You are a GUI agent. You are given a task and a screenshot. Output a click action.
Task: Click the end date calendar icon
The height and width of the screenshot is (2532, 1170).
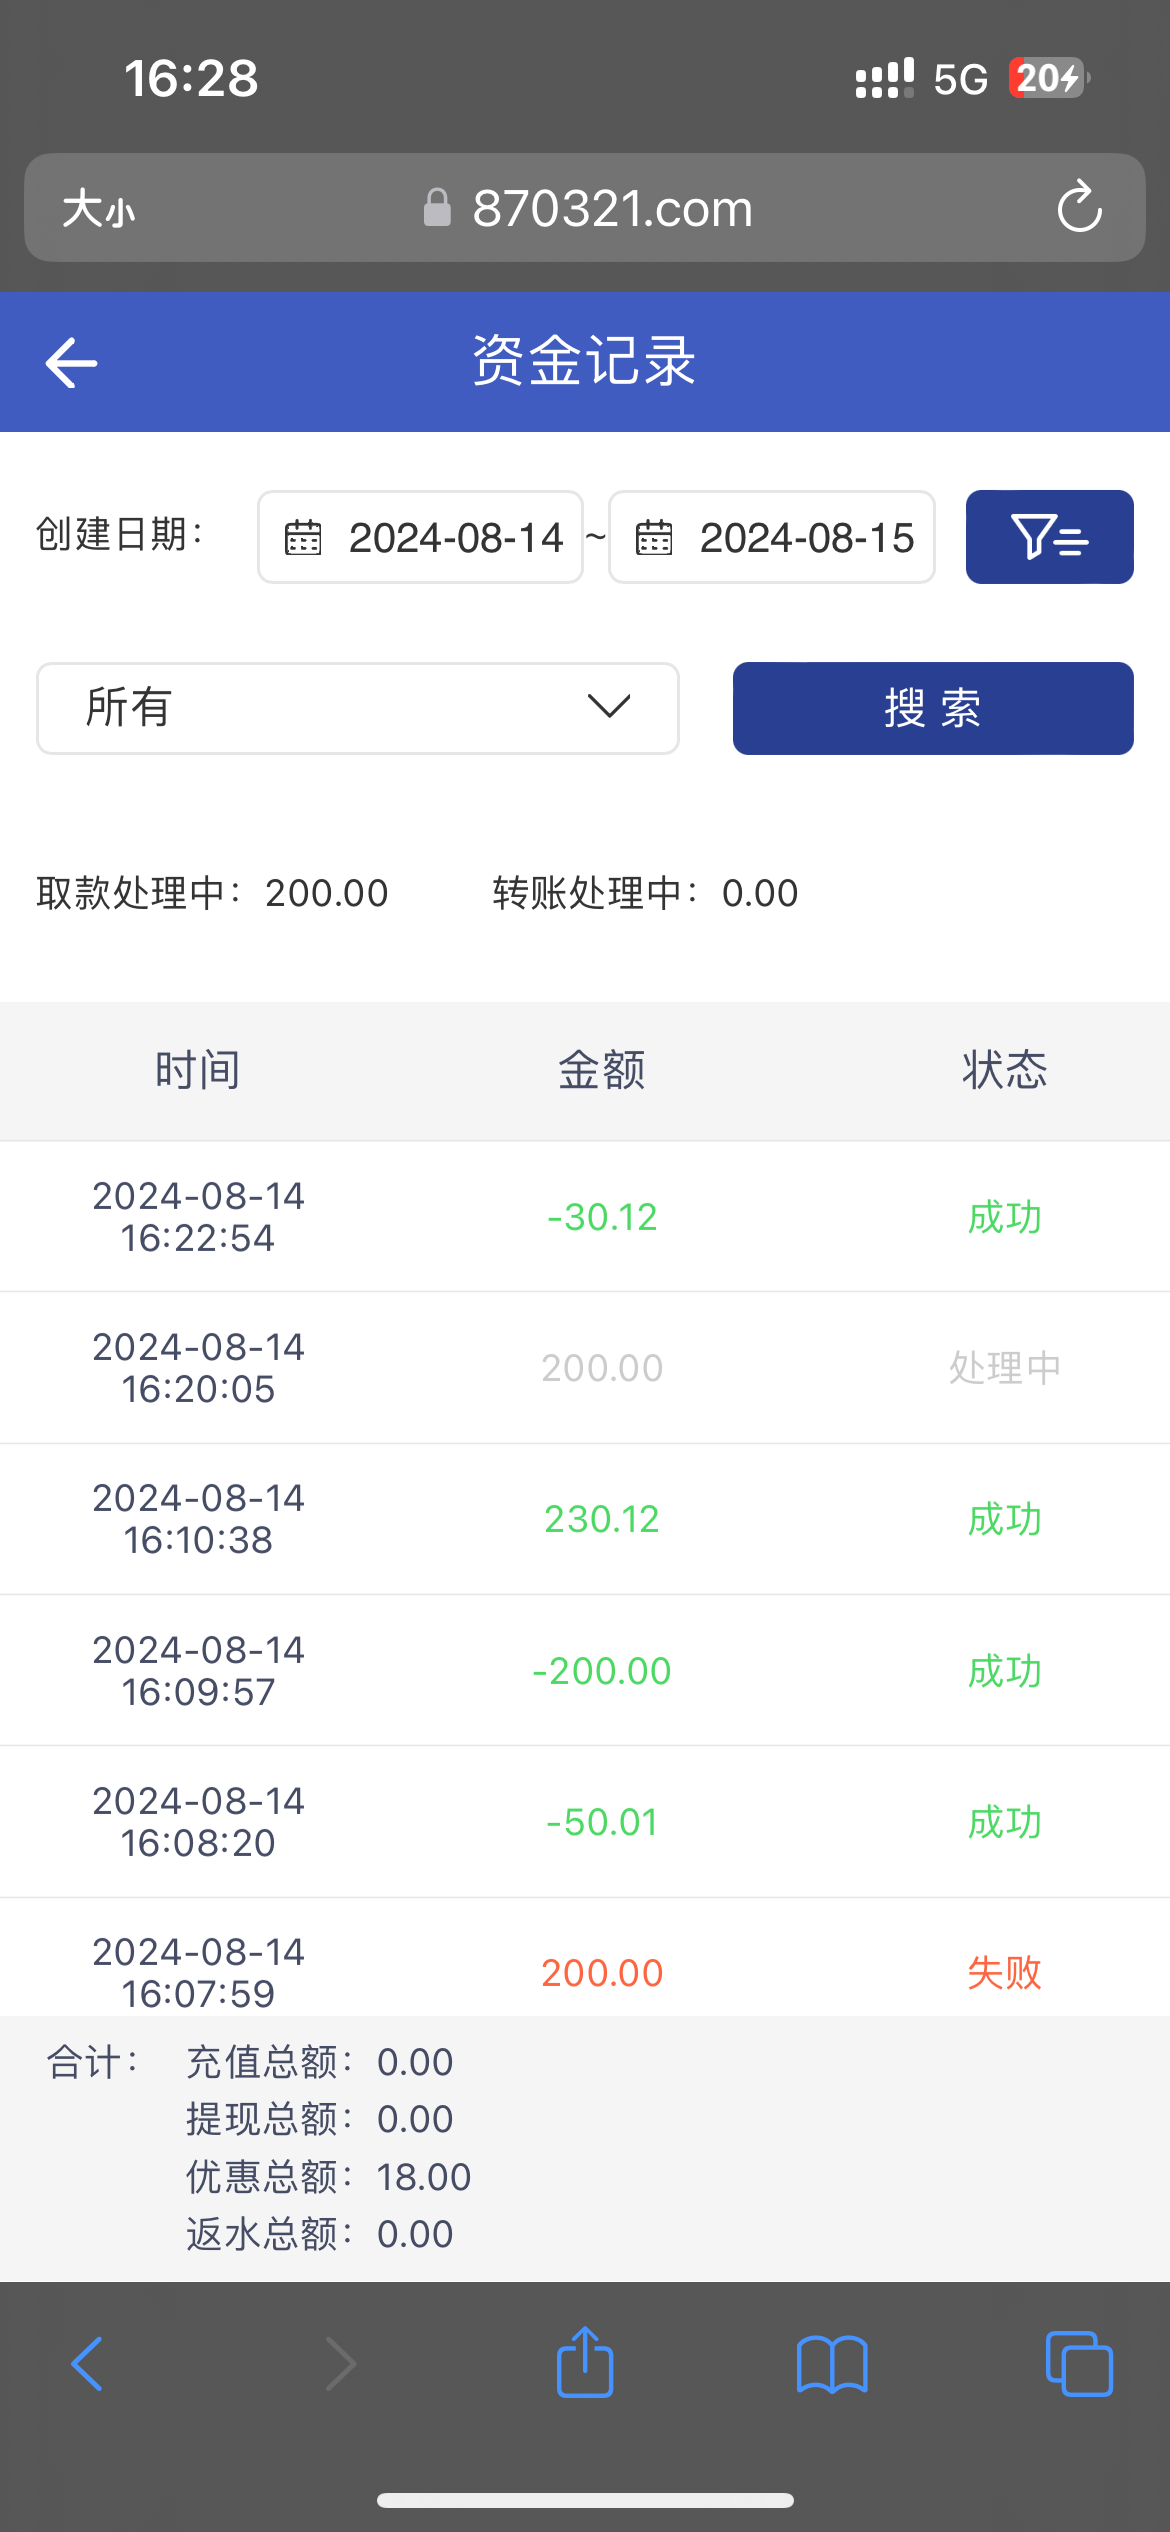(654, 537)
